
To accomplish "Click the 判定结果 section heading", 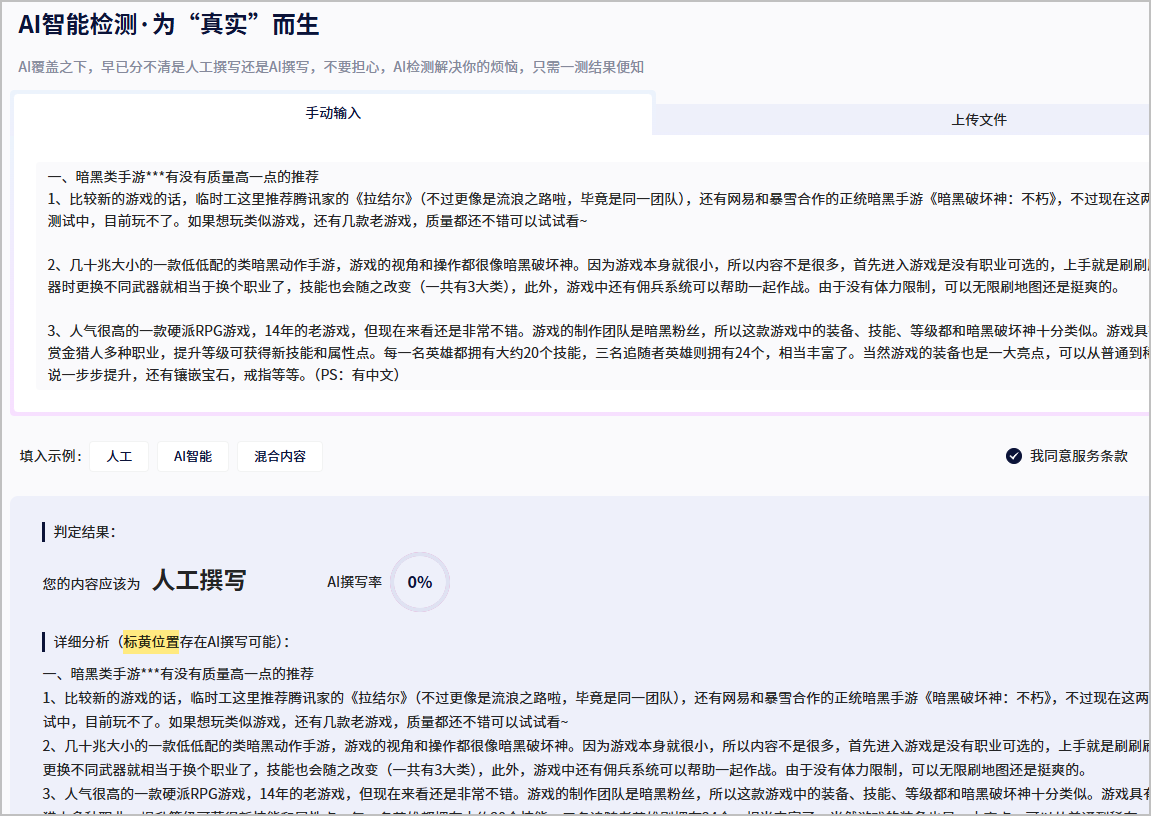I will [84, 532].
